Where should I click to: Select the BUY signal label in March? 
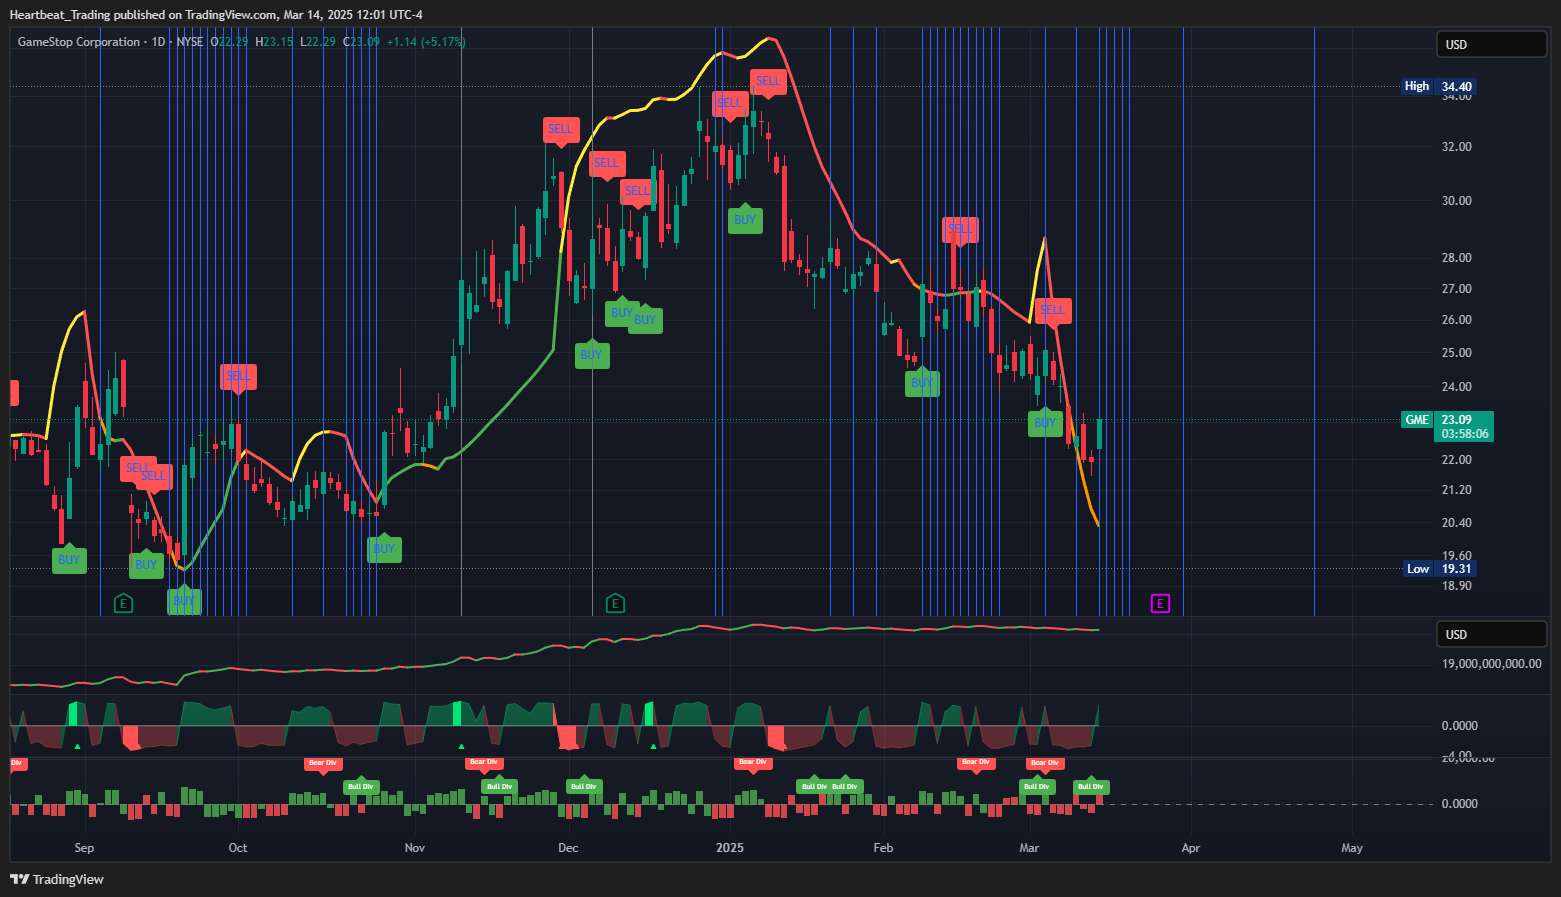point(1045,423)
